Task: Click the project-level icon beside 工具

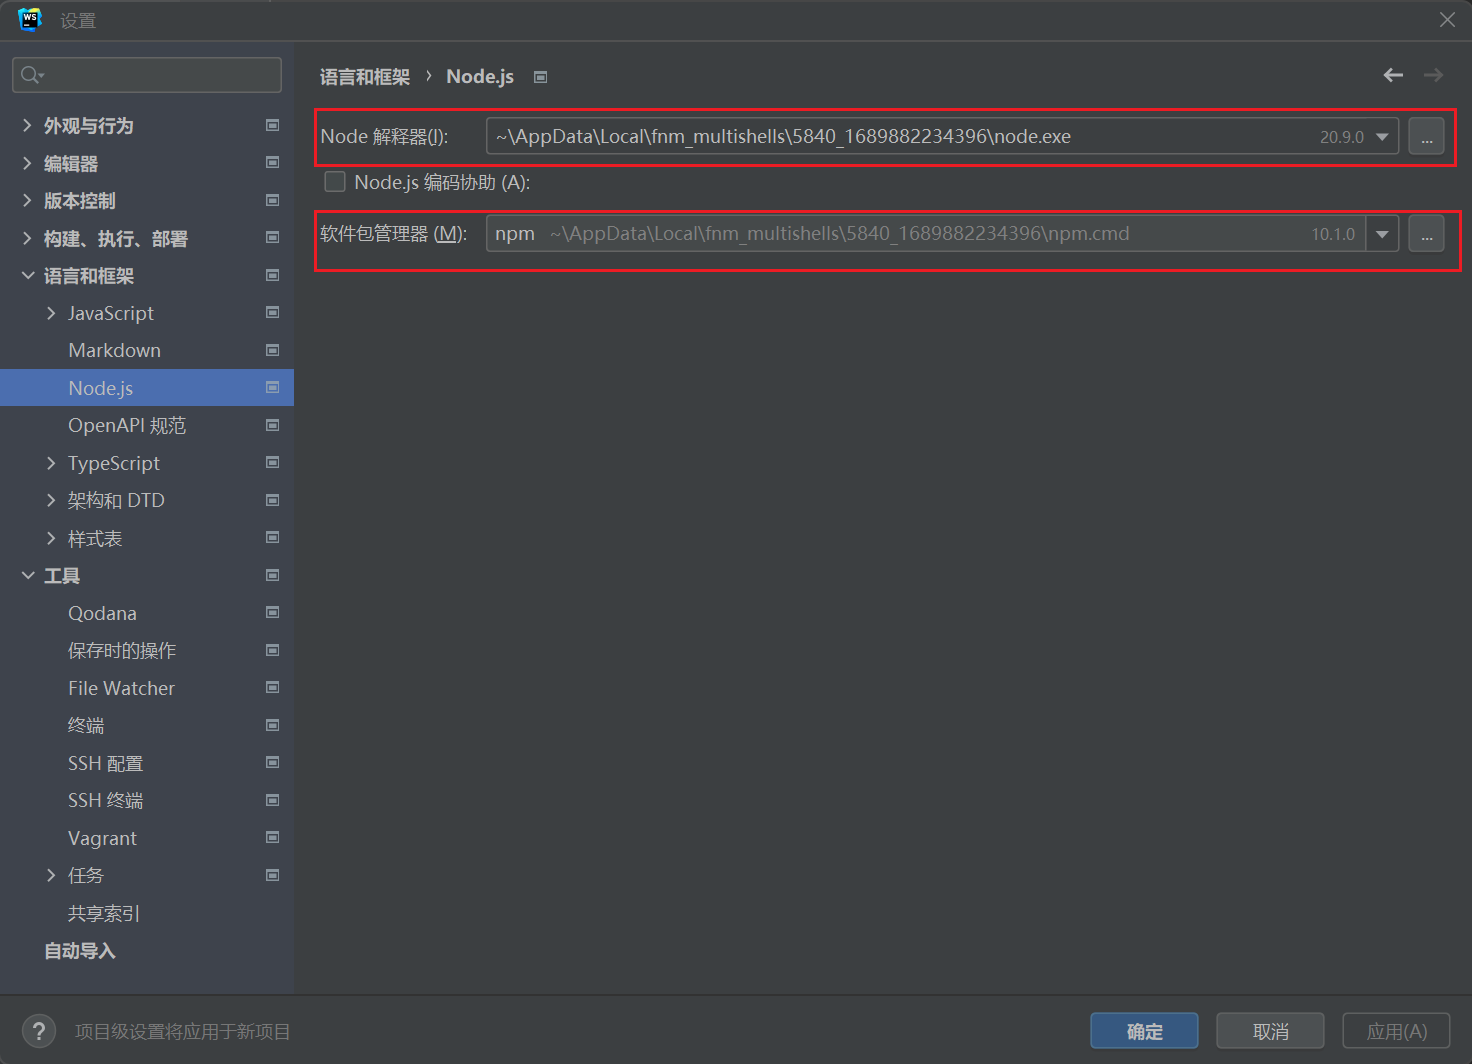Action: 272,575
